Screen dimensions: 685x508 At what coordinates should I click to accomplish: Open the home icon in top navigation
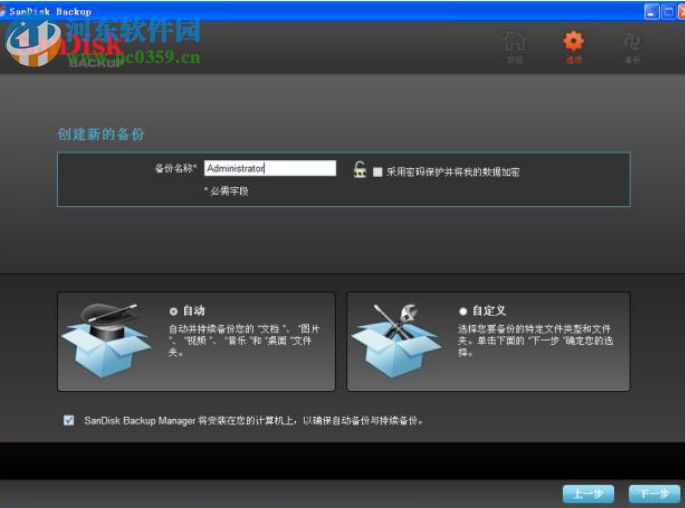tap(515, 47)
